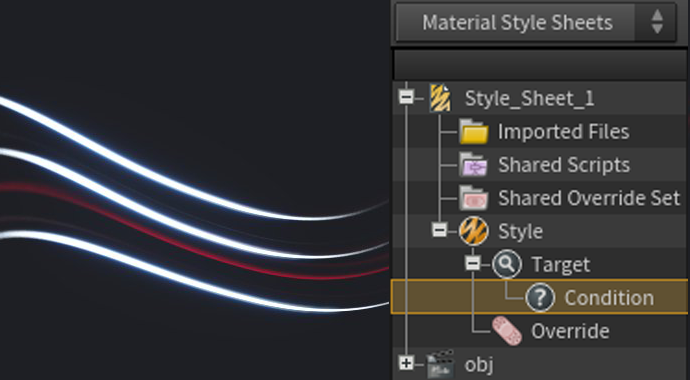Screen dimensions: 690x380
Task: Click the up/down arrows on the pane selector
Action: pos(657,22)
